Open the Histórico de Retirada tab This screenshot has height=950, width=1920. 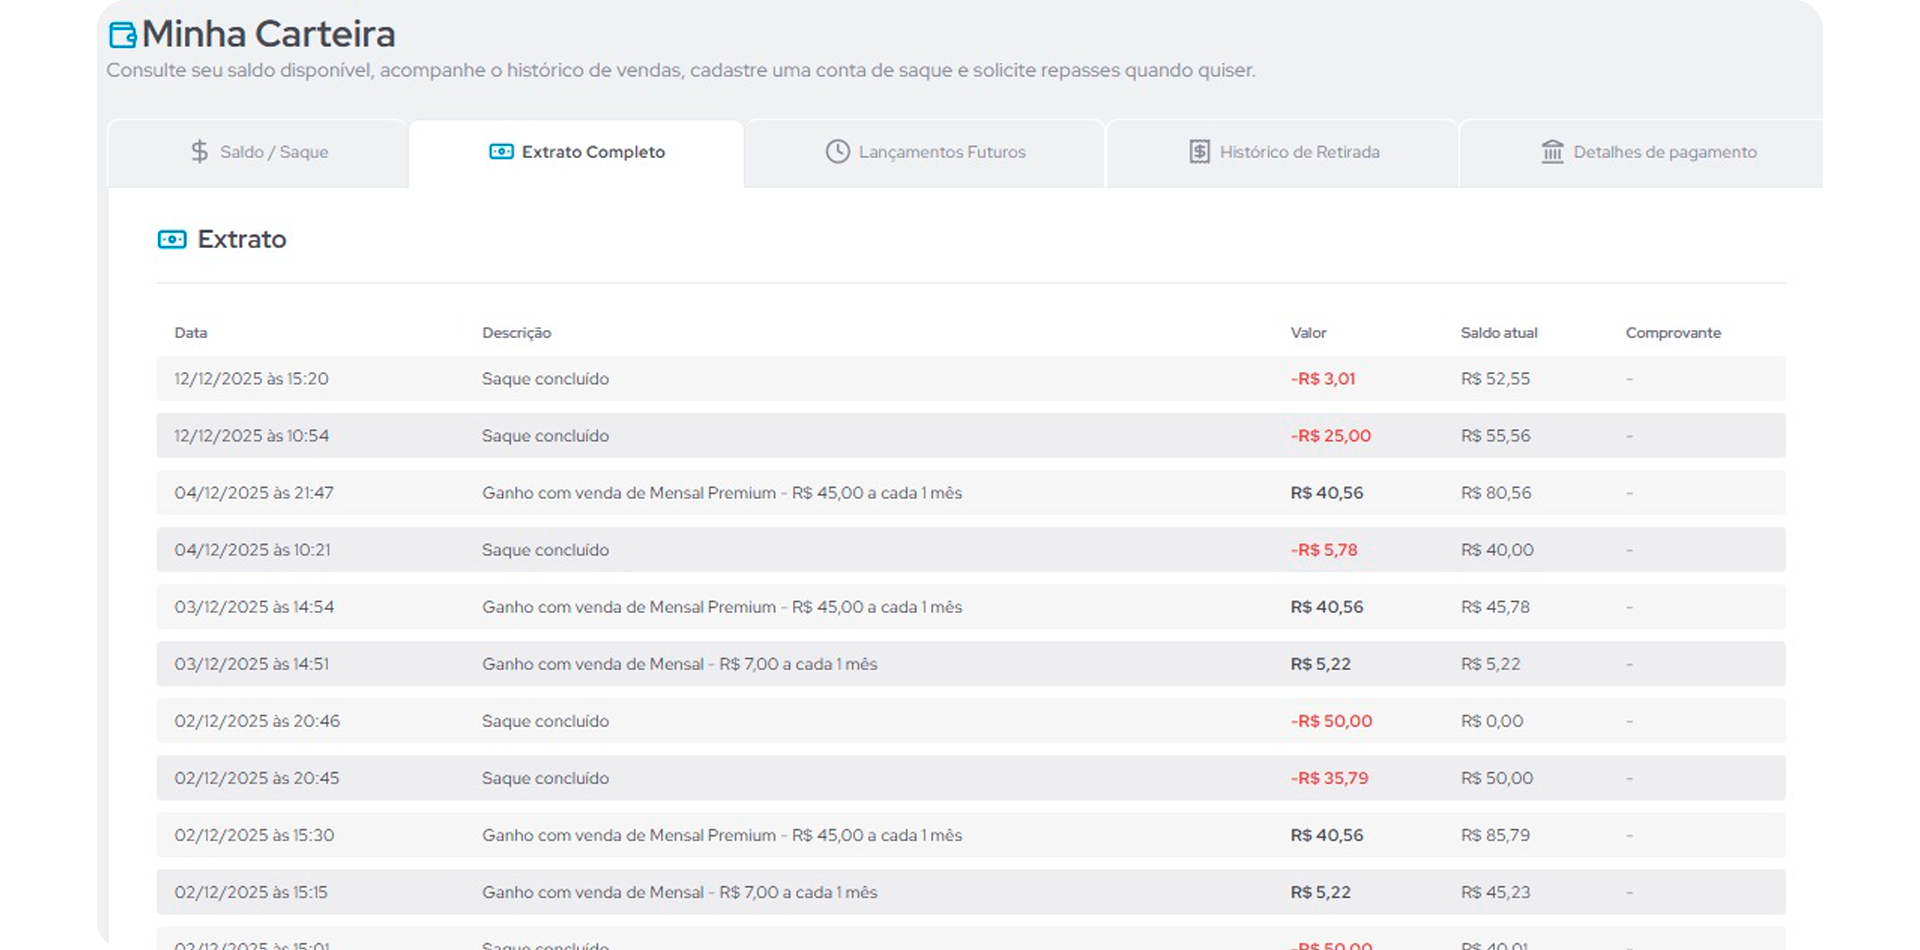point(1299,152)
